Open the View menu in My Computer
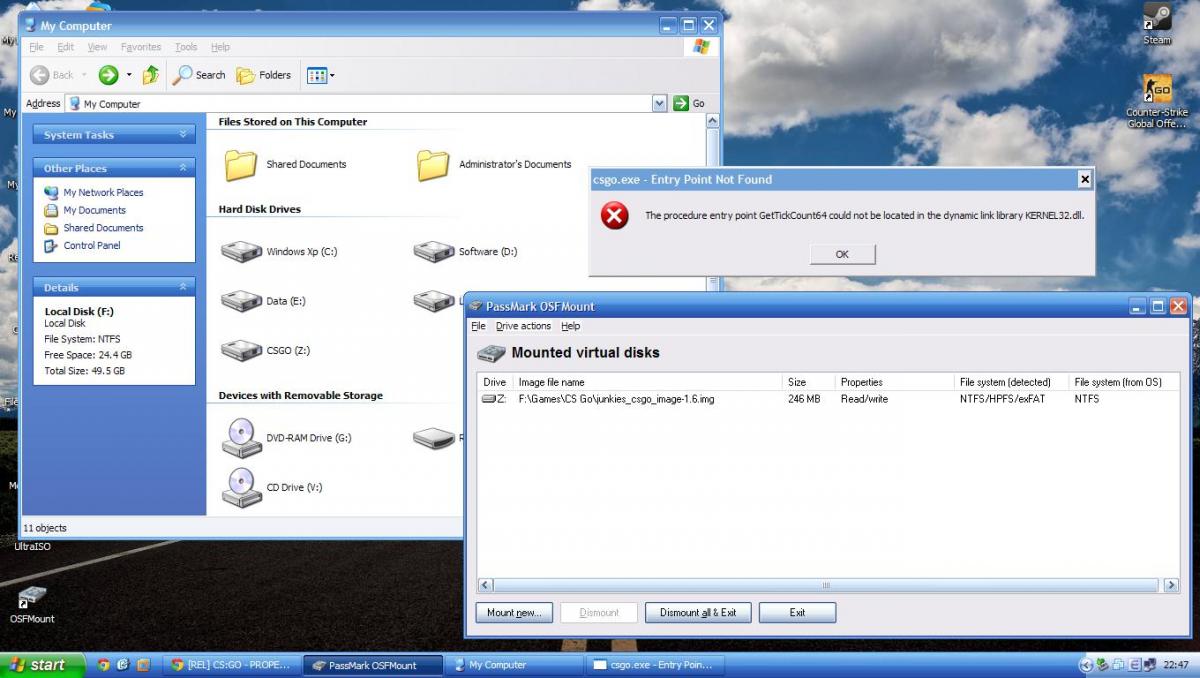1200x678 pixels. pyautogui.click(x=97, y=47)
